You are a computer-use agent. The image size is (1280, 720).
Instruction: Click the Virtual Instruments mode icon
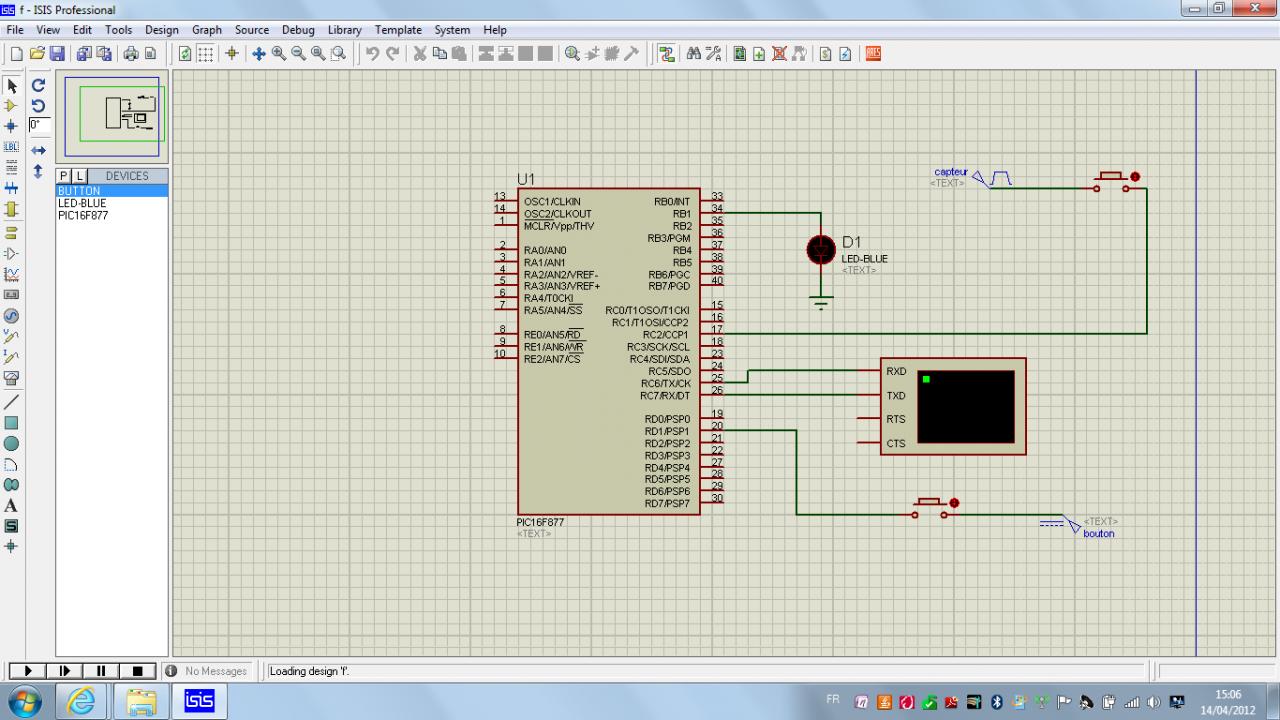click(12, 378)
